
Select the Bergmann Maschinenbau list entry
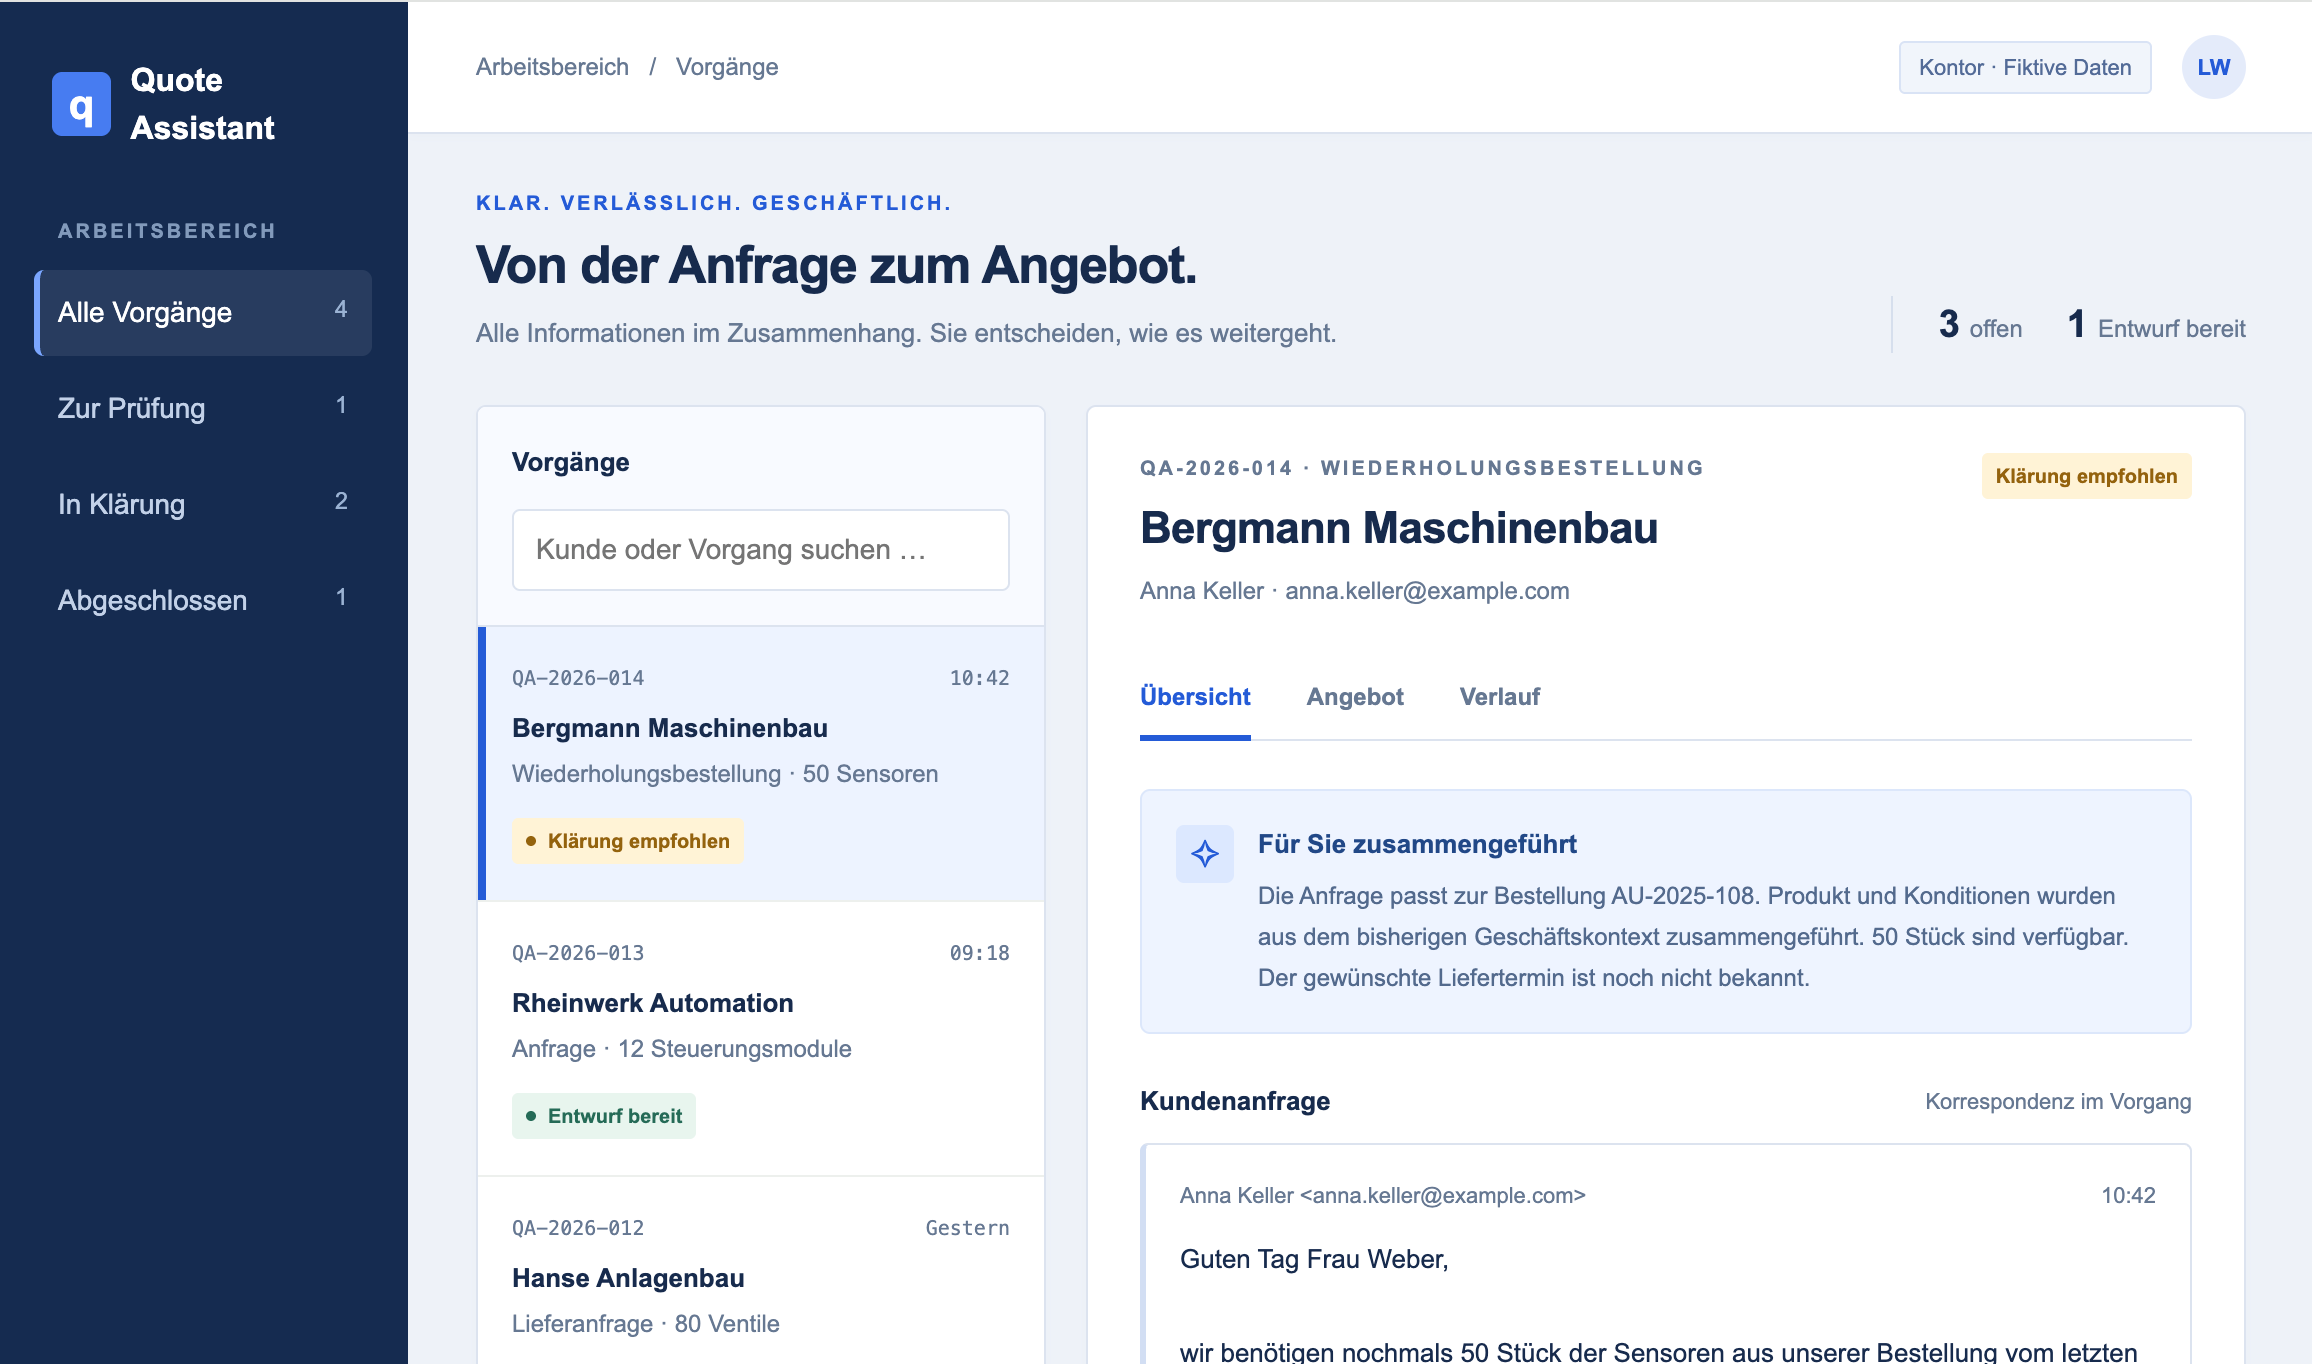pos(761,764)
